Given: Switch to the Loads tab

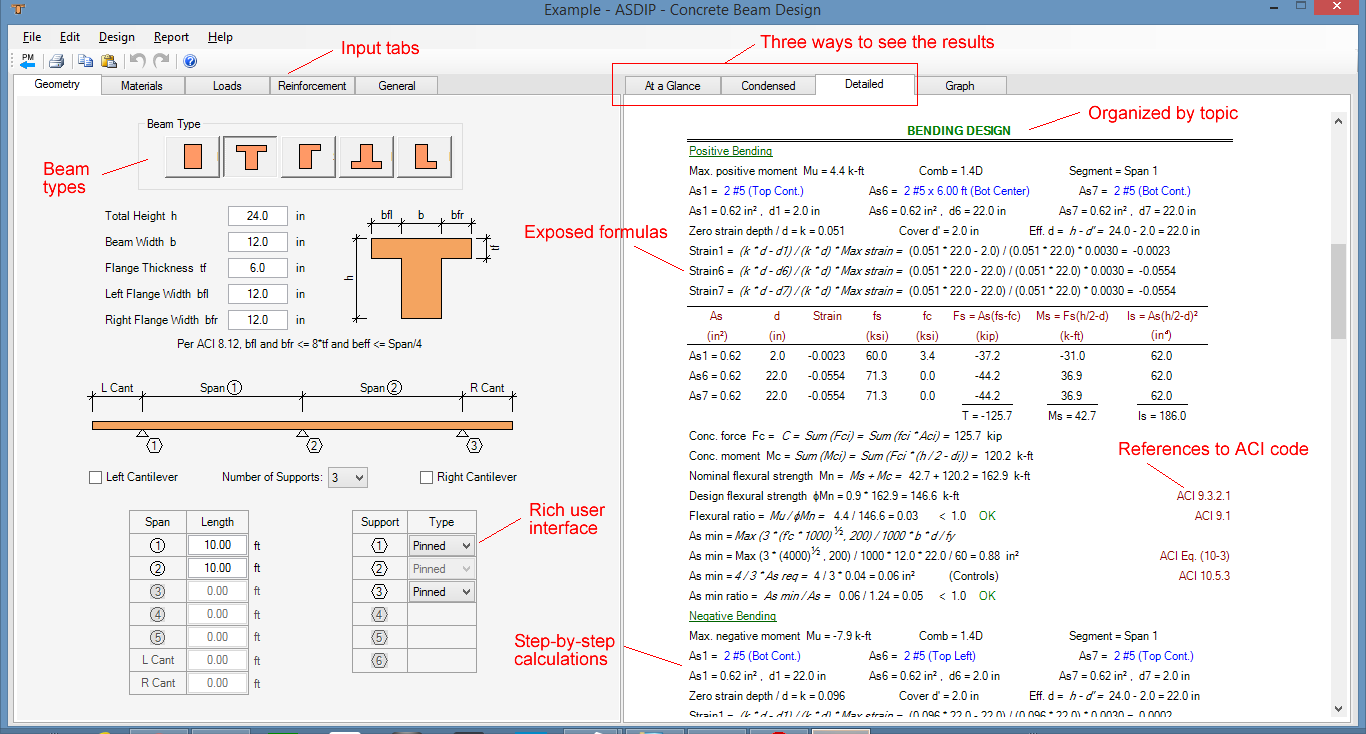Looking at the screenshot, I should click(x=227, y=86).
